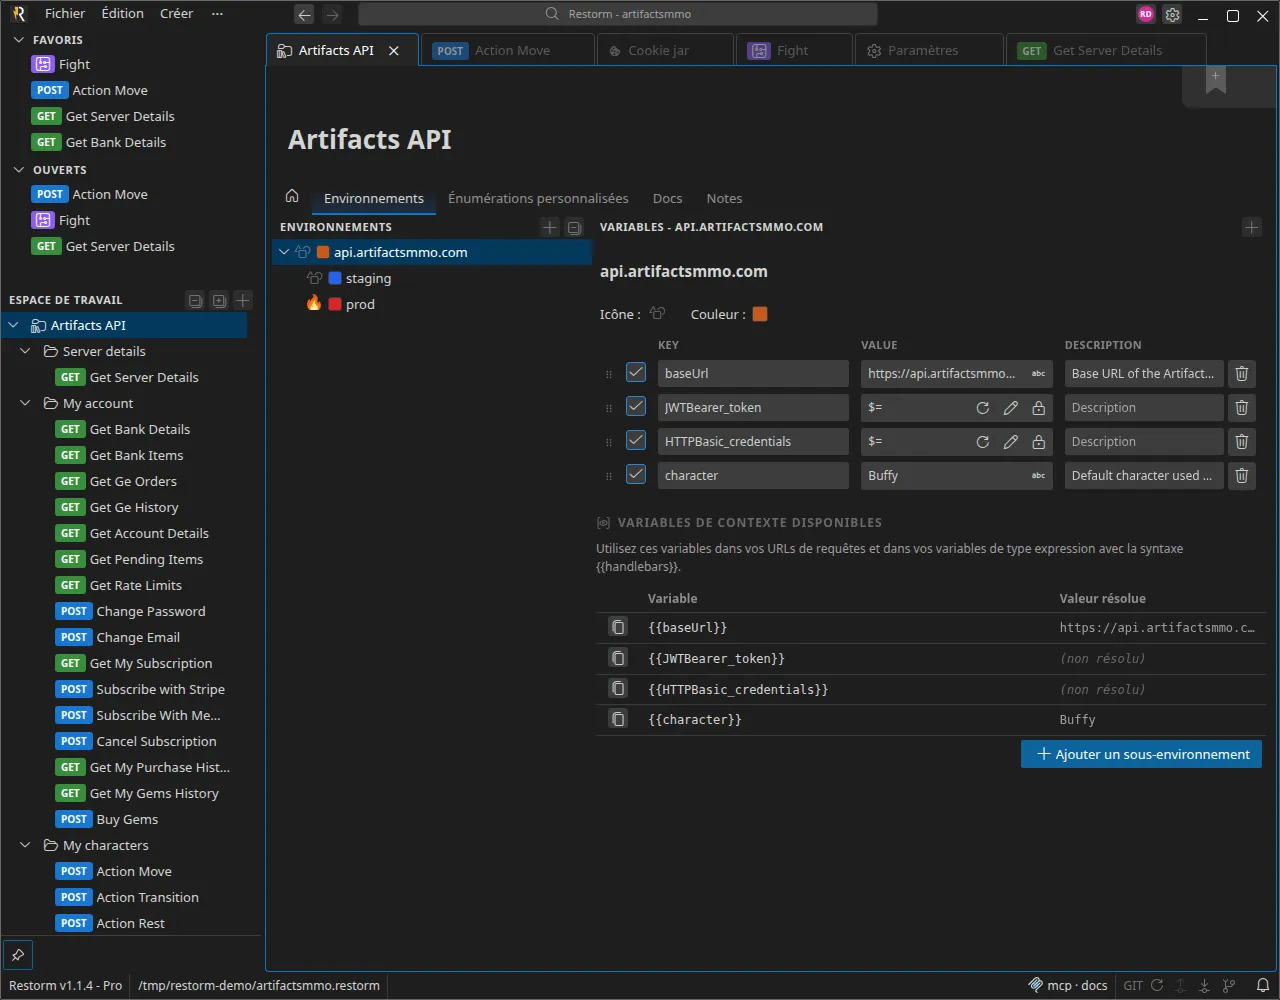Switch to the Docs tab
The width and height of the screenshot is (1280, 1000).
(667, 198)
